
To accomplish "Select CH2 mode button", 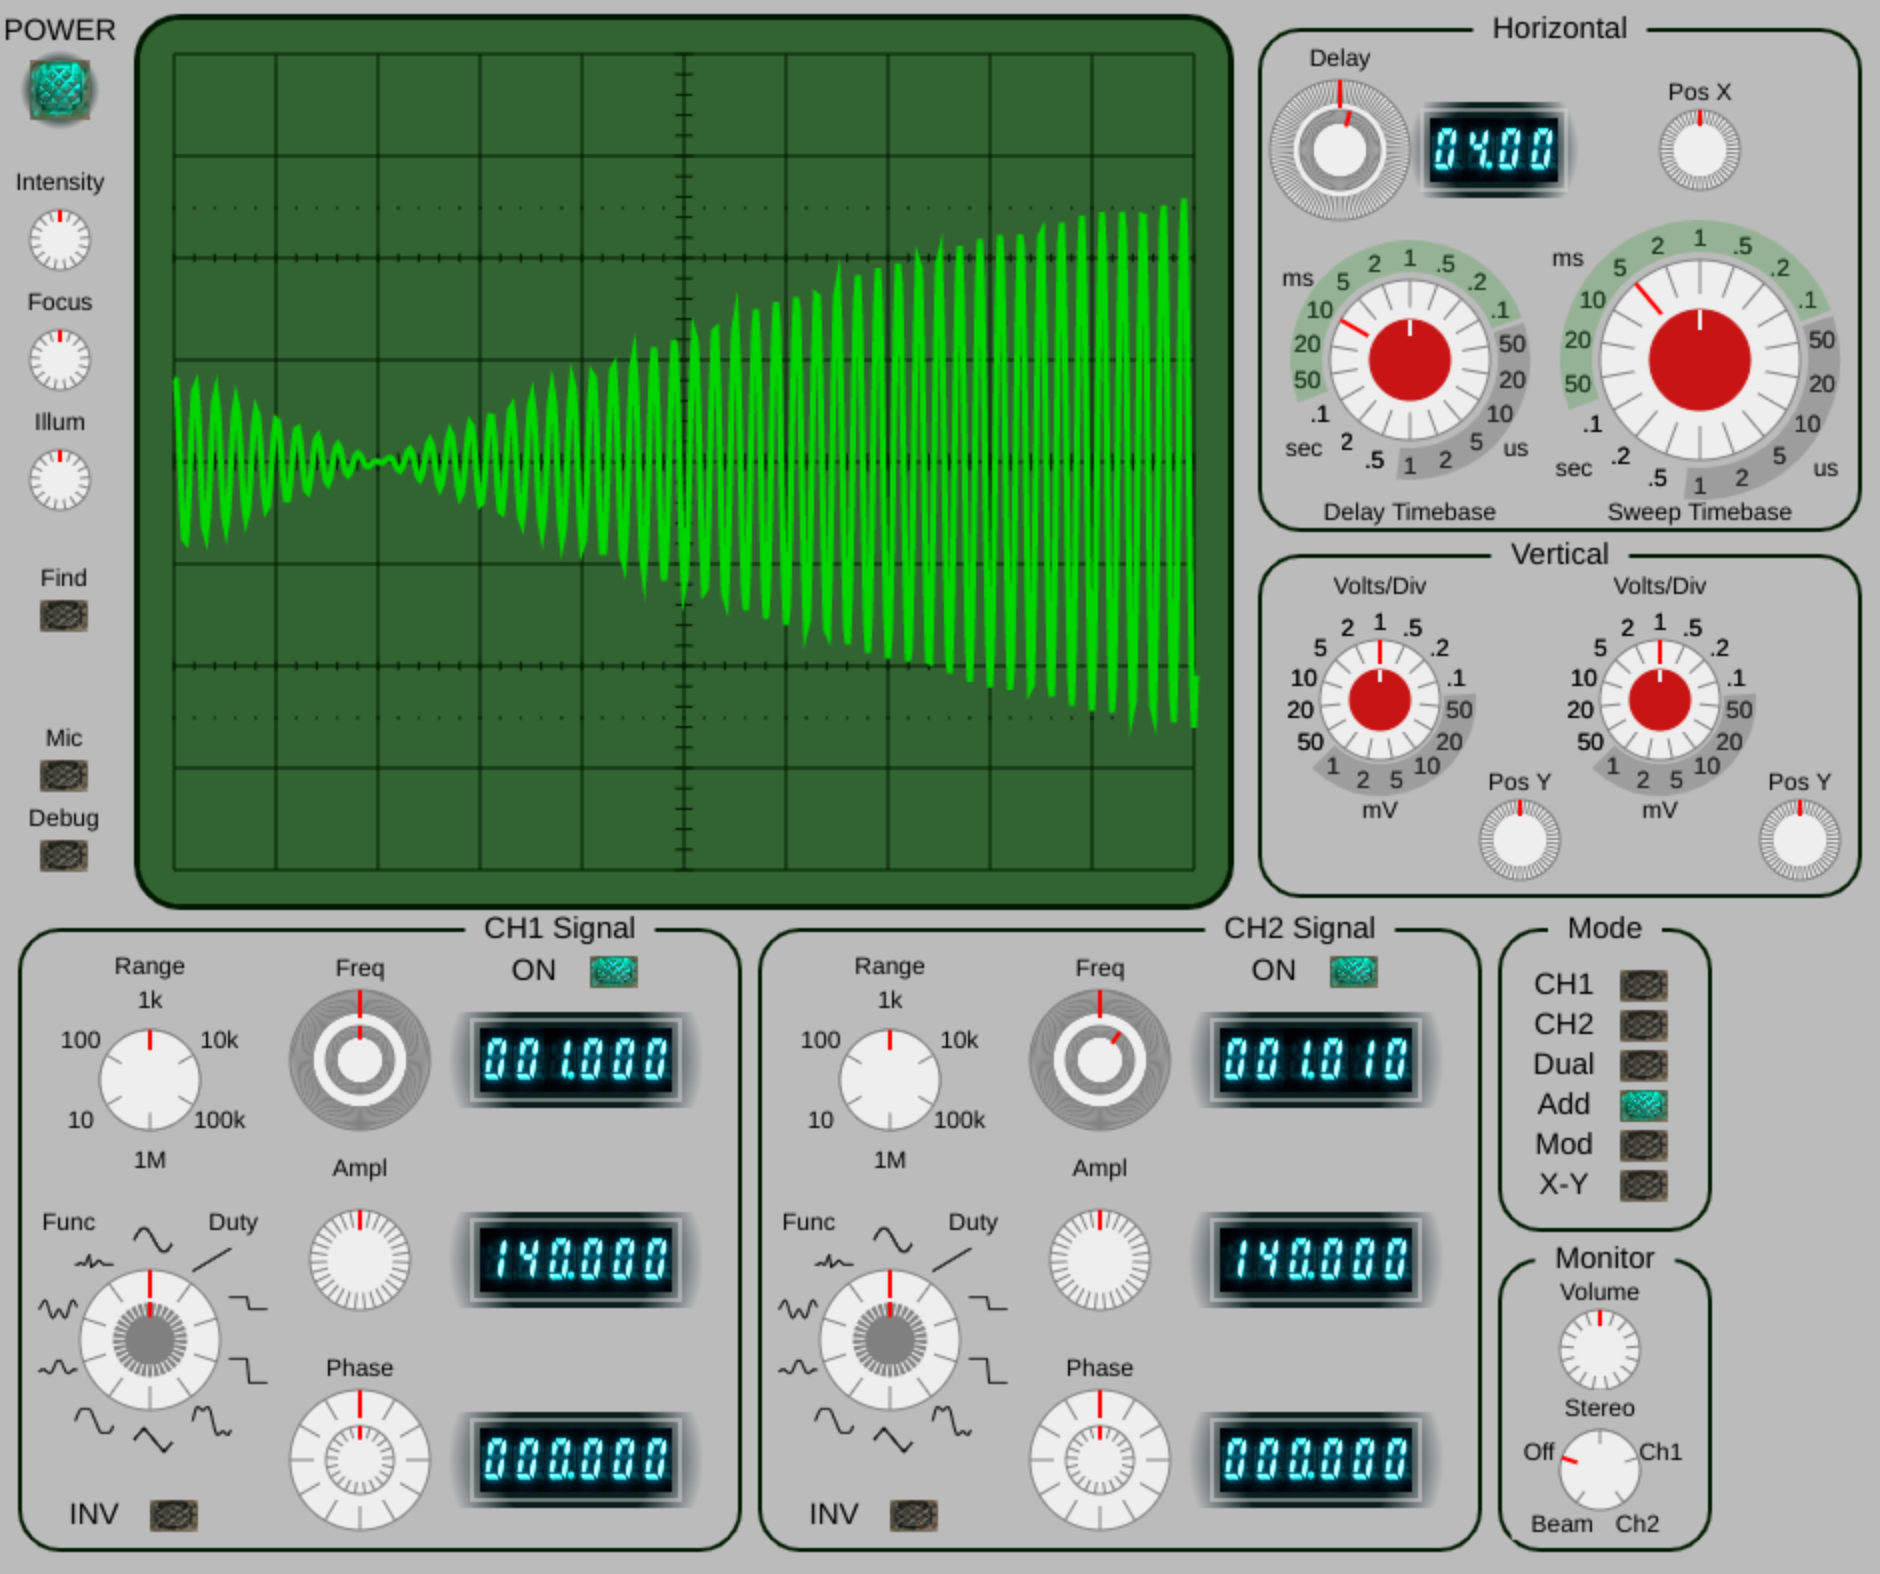I will (1644, 1025).
